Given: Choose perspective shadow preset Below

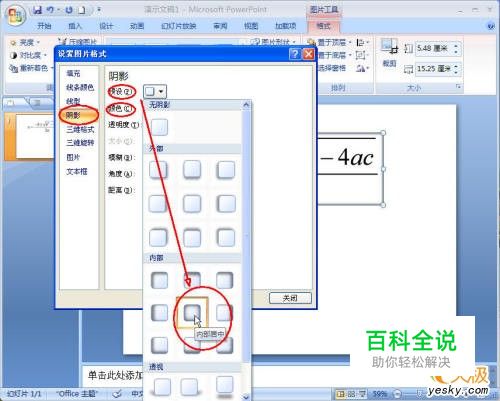Looking at the screenshot, I should pyautogui.click(x=225, y=387).
